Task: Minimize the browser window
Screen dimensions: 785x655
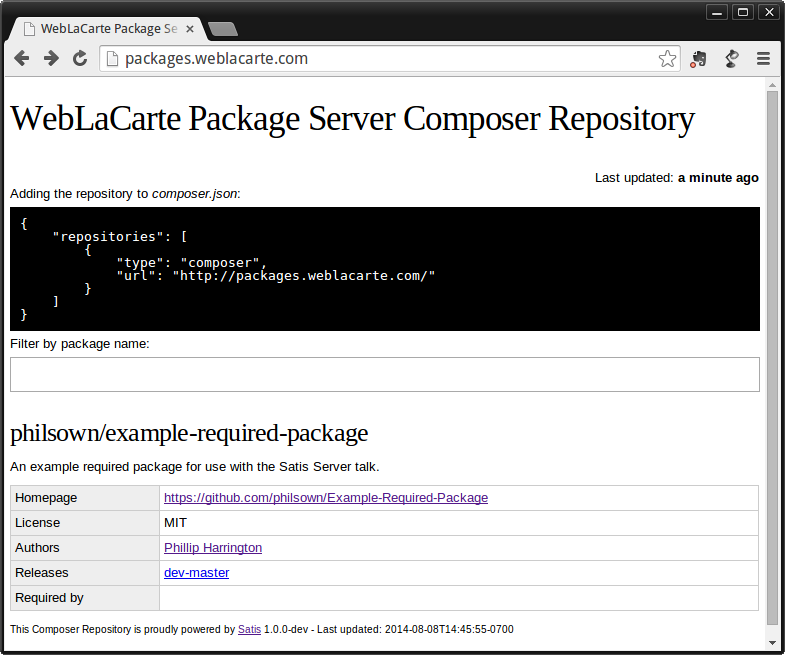Action: point(717,12)
